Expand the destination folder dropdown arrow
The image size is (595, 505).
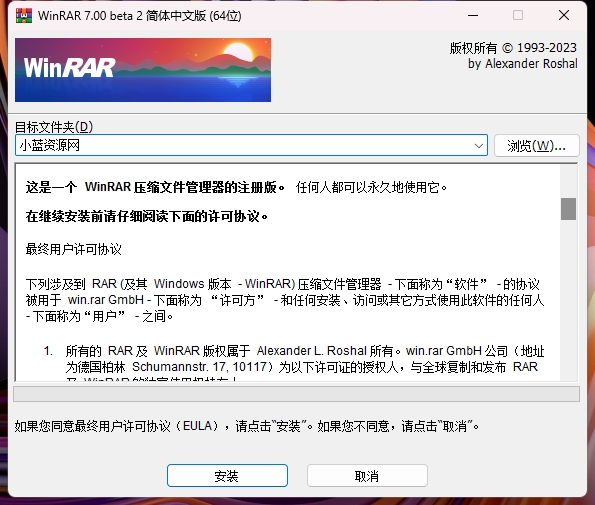[x=479, y=145]
